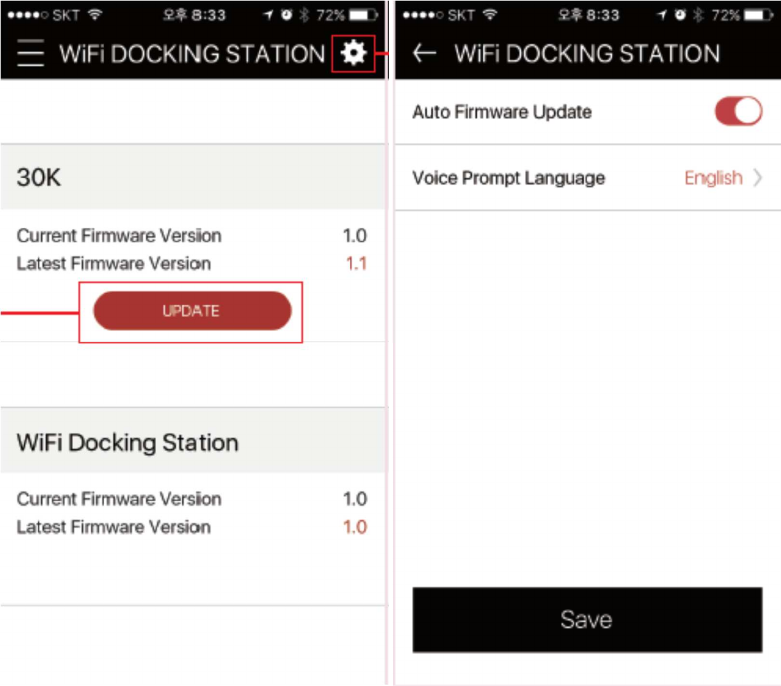This screenshot has height=686, width=781.
Task: Tap the 30K Current Firmware Version row
Action: coord(192,235)
